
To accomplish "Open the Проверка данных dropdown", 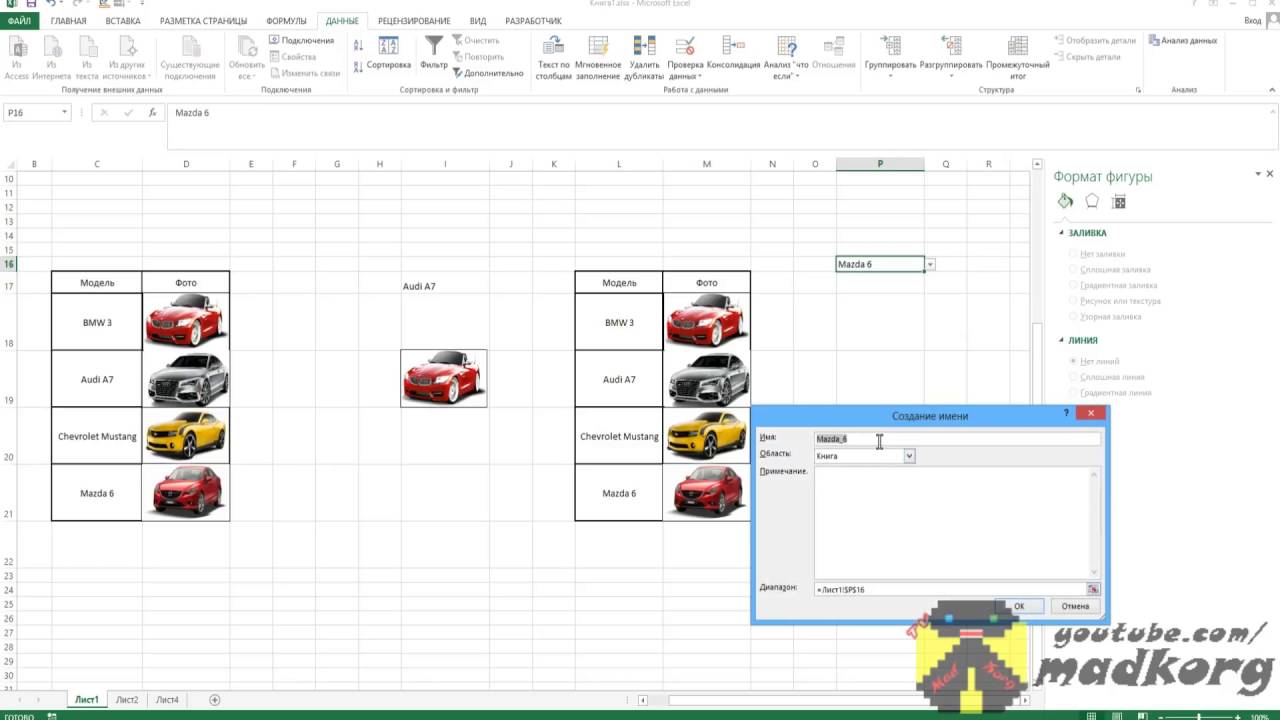I will (685, 58).
